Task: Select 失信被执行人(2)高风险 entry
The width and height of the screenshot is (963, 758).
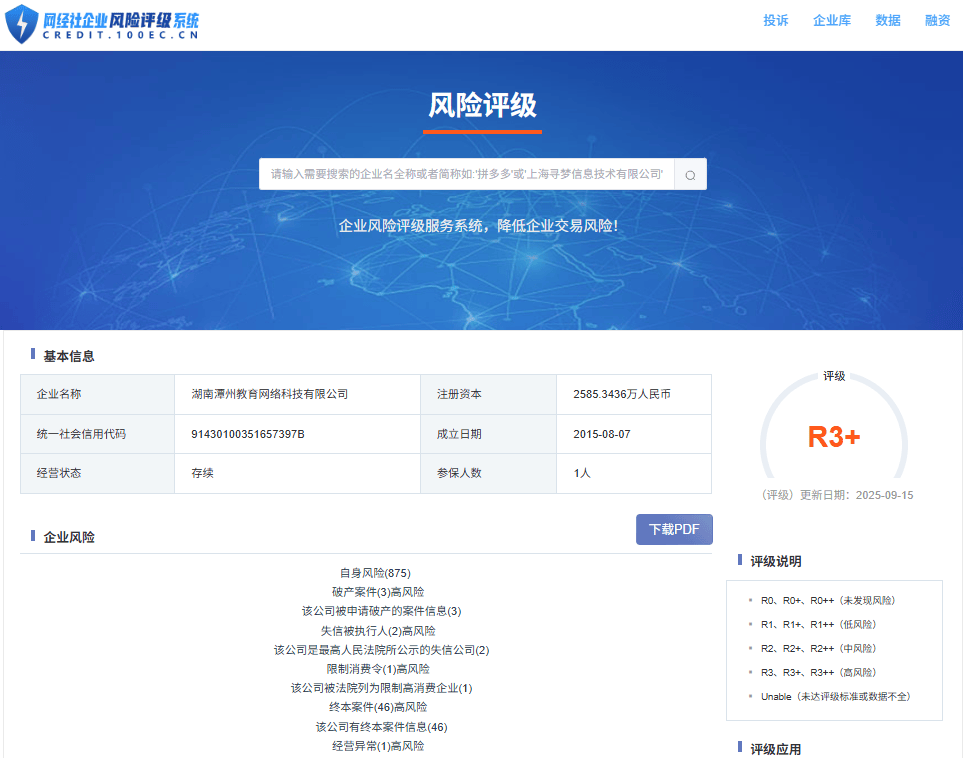Action: pyautogui.click(x=378, y=631)
